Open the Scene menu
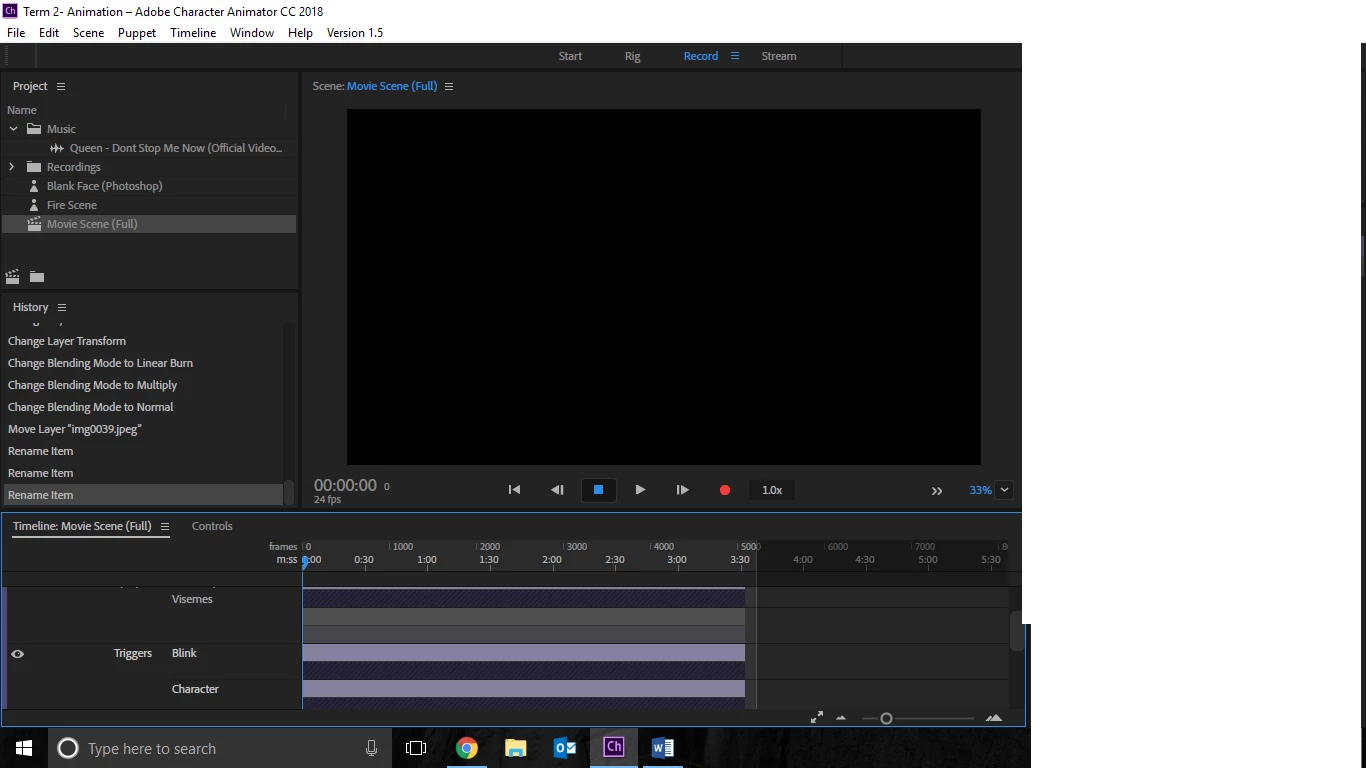 [88, 33]
